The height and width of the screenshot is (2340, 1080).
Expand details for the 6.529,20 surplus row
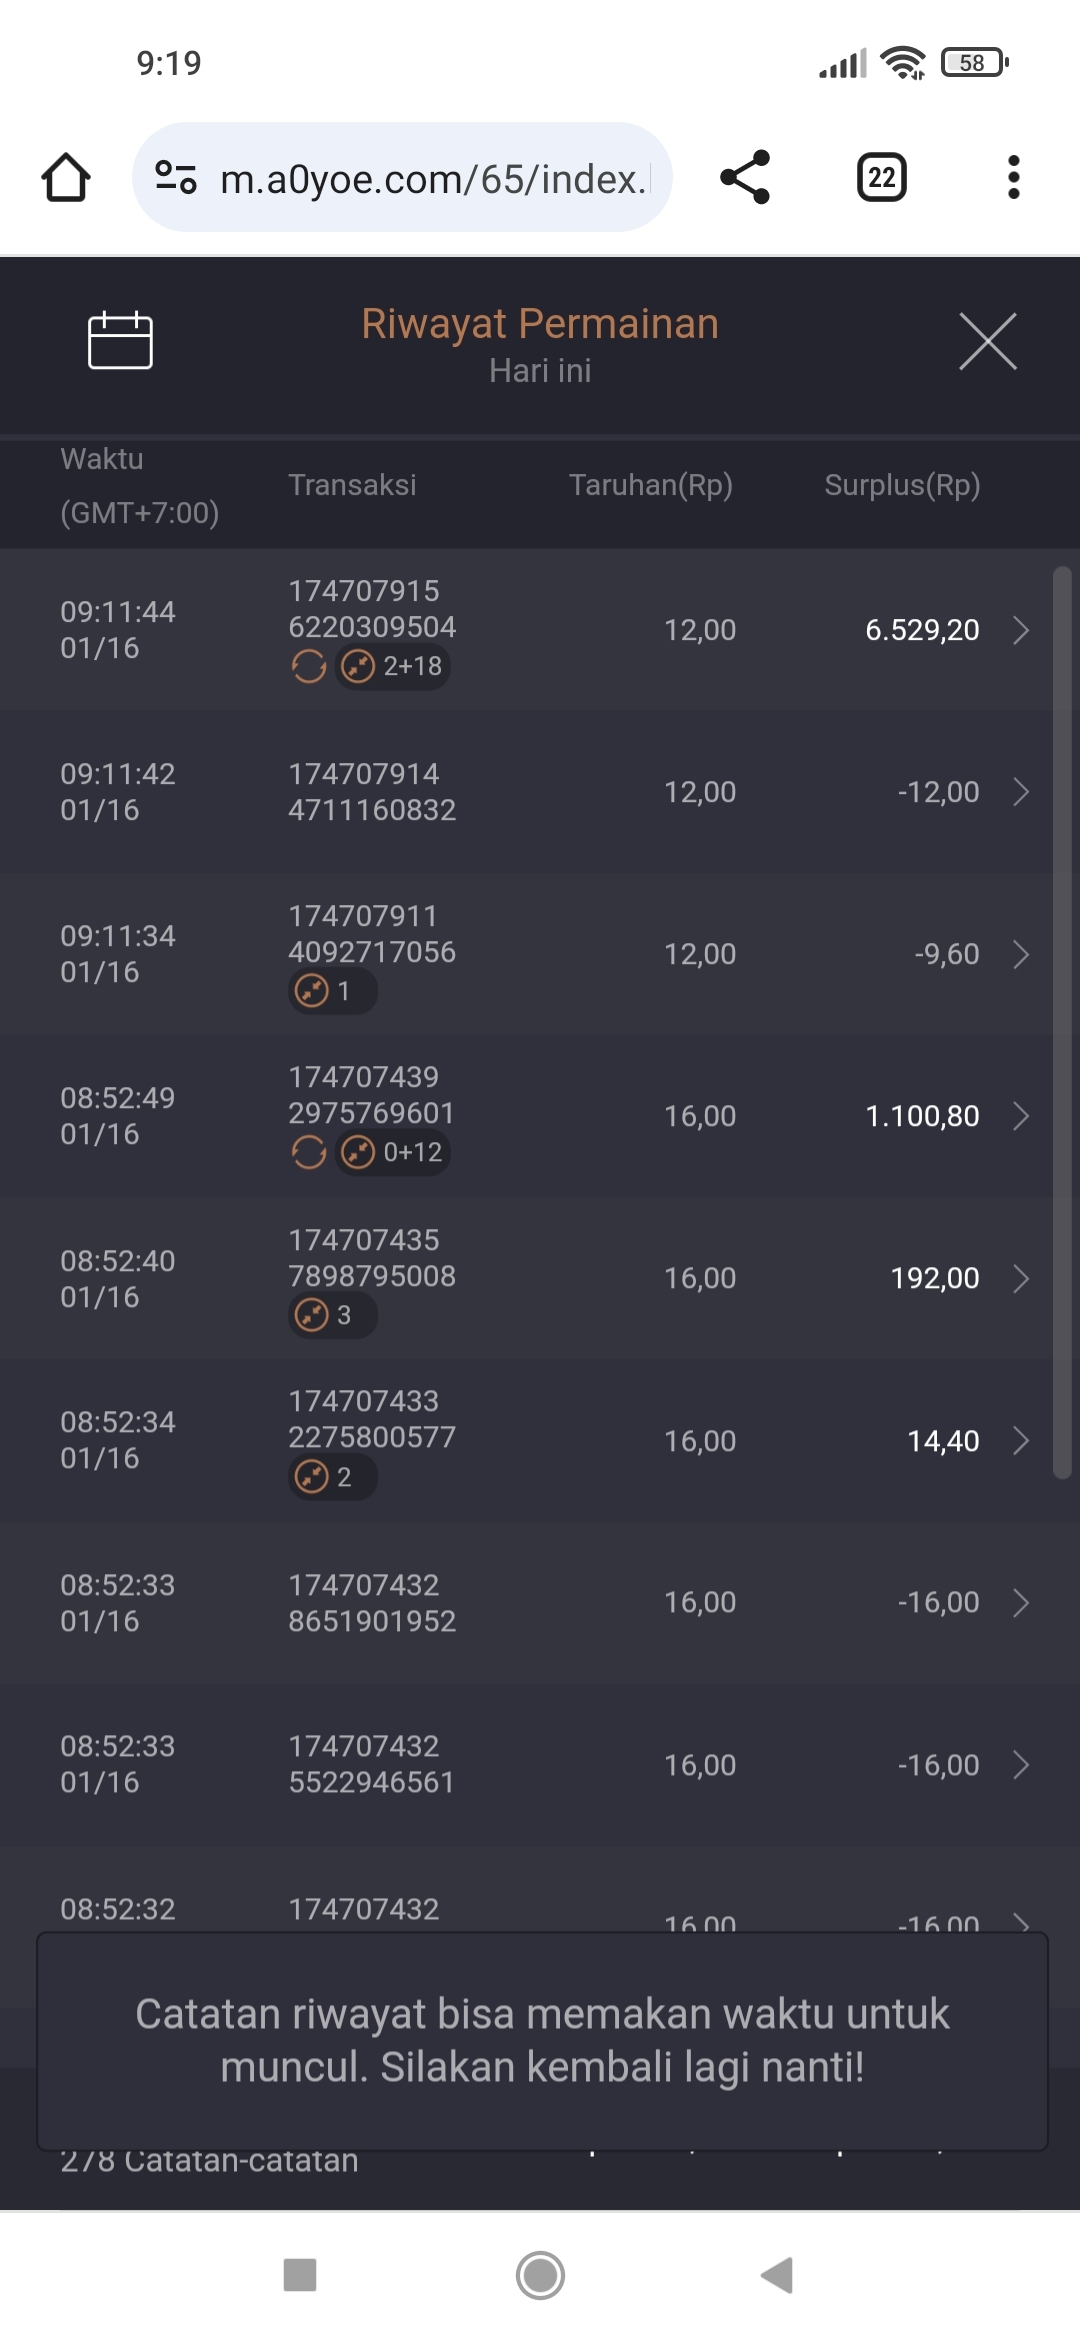click(x=1020, y=630)
